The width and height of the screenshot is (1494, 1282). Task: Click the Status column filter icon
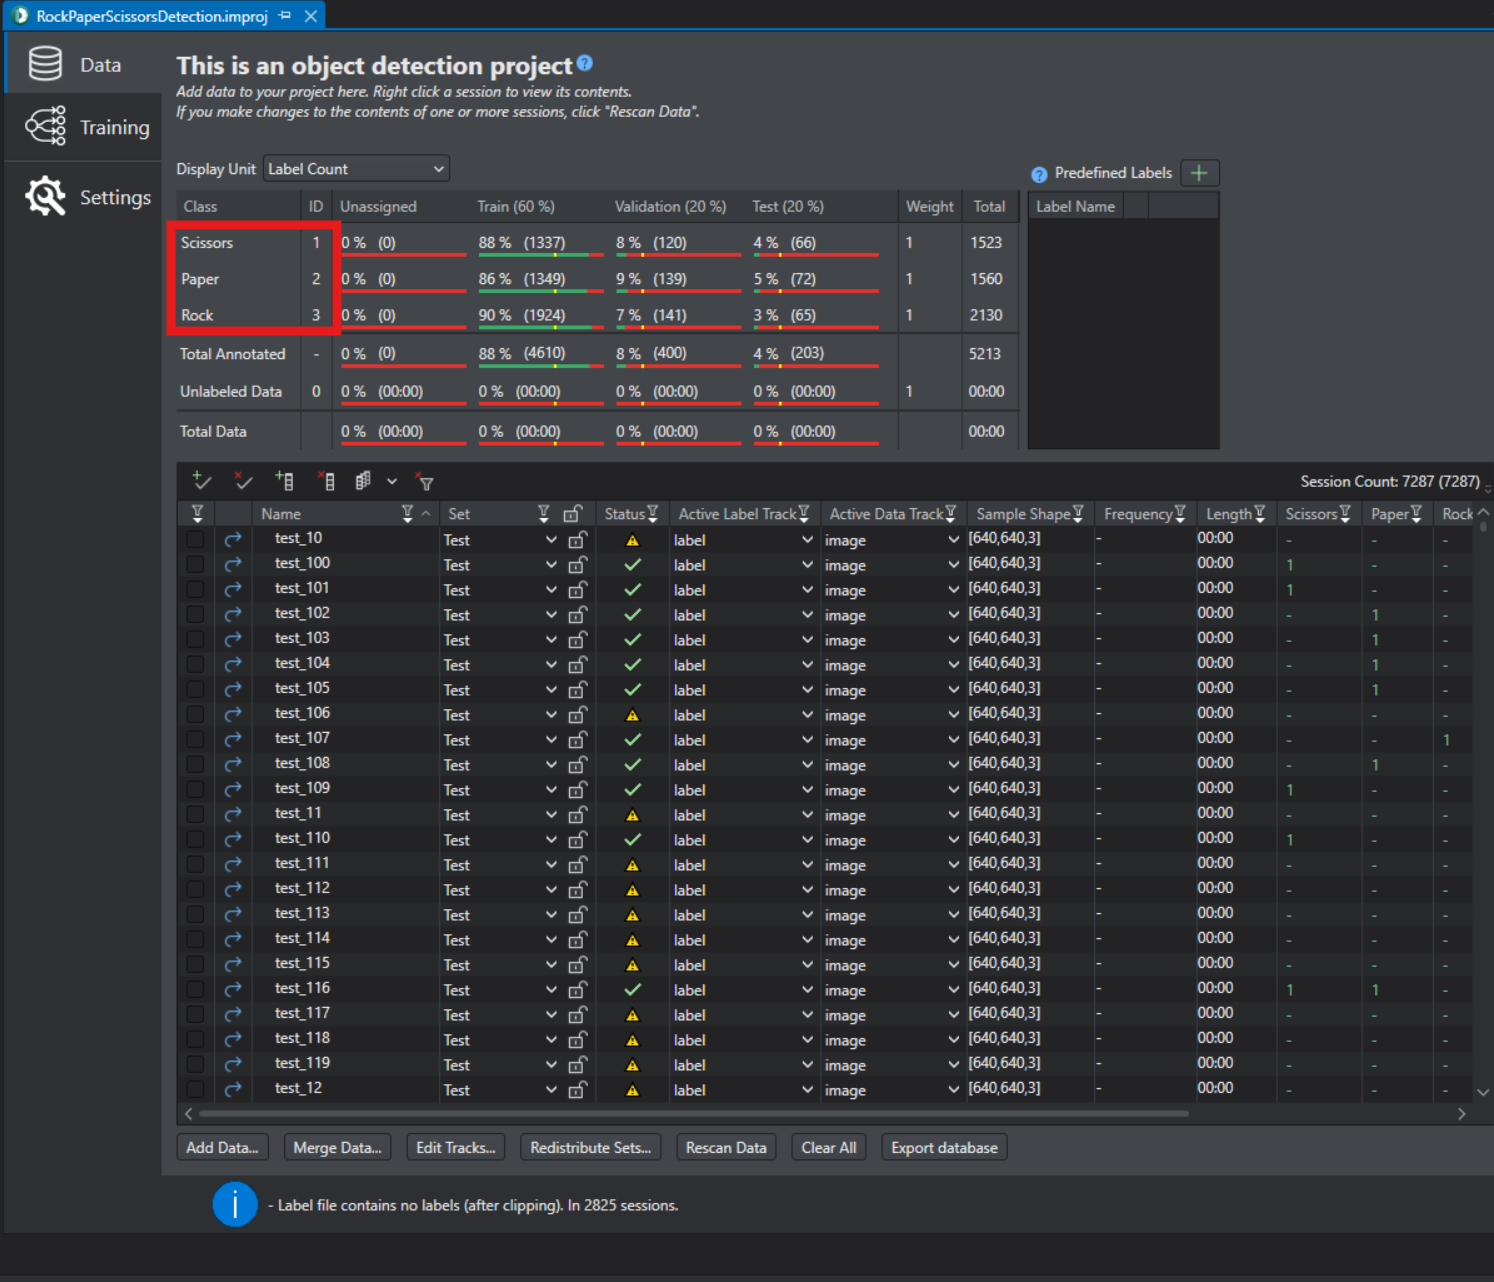[652, 513]
